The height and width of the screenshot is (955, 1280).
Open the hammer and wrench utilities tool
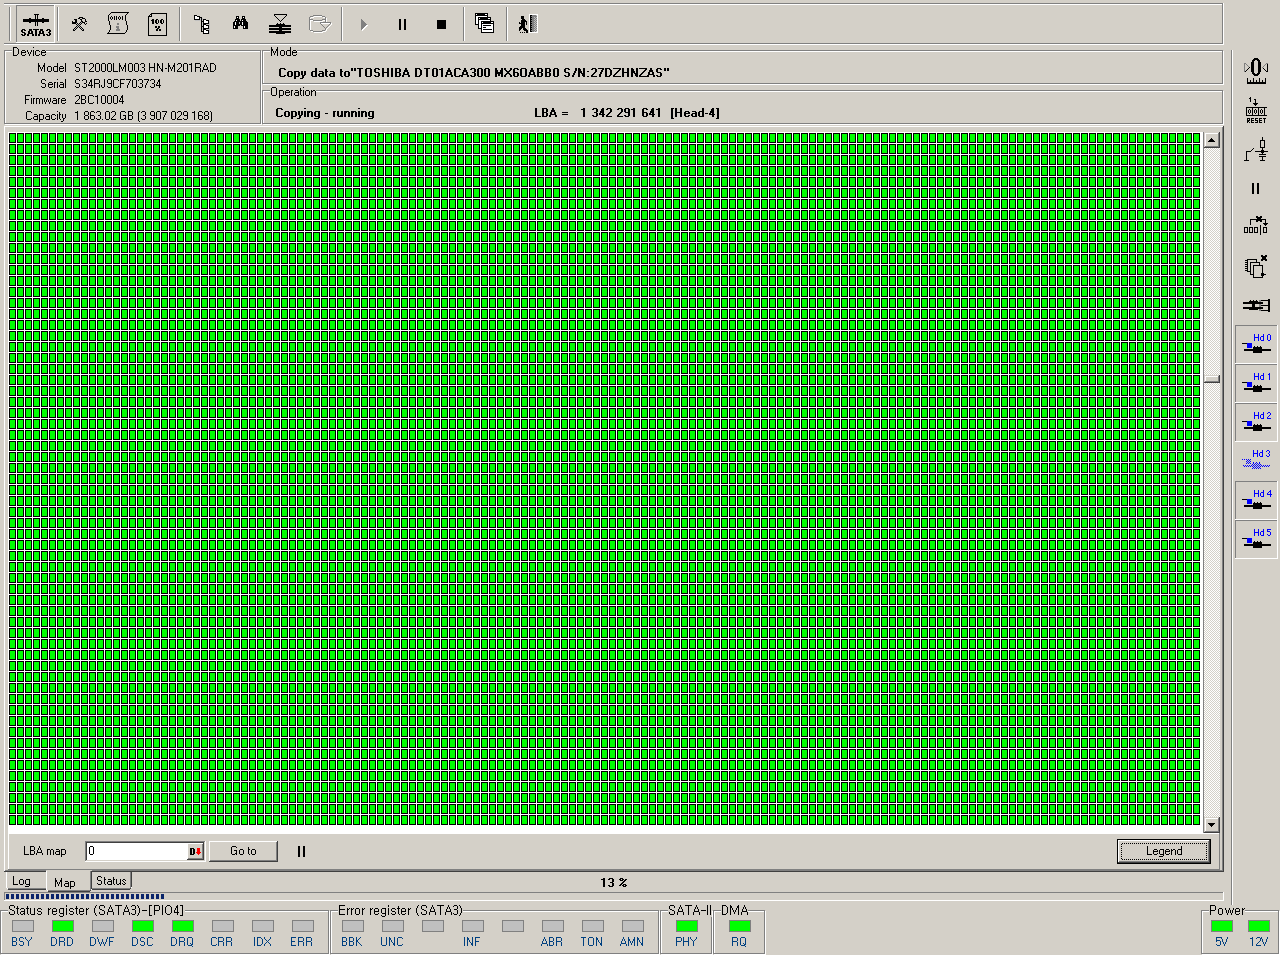click(x=79, y=24)
